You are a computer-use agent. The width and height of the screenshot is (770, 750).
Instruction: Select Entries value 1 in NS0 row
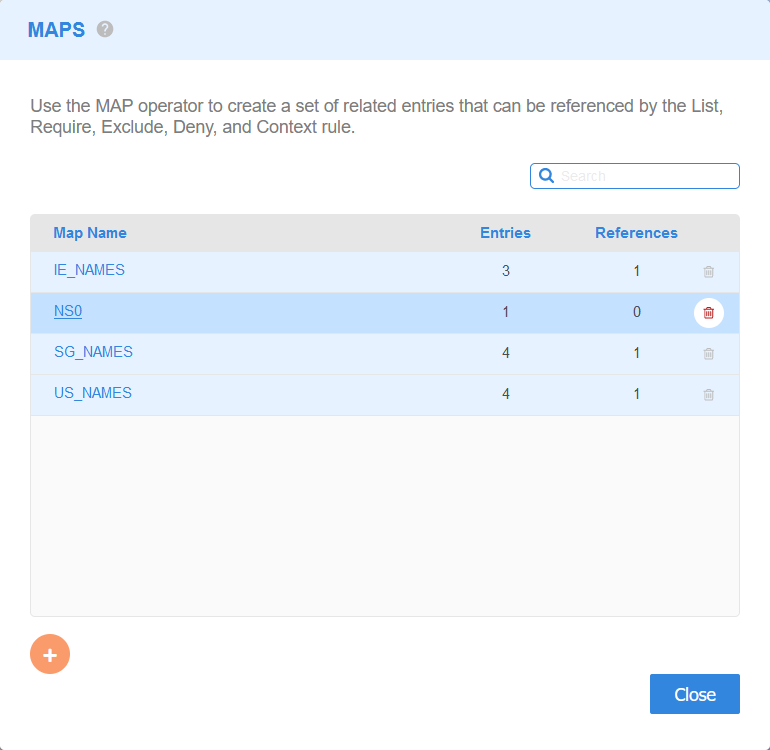click(x=506, y=312)
